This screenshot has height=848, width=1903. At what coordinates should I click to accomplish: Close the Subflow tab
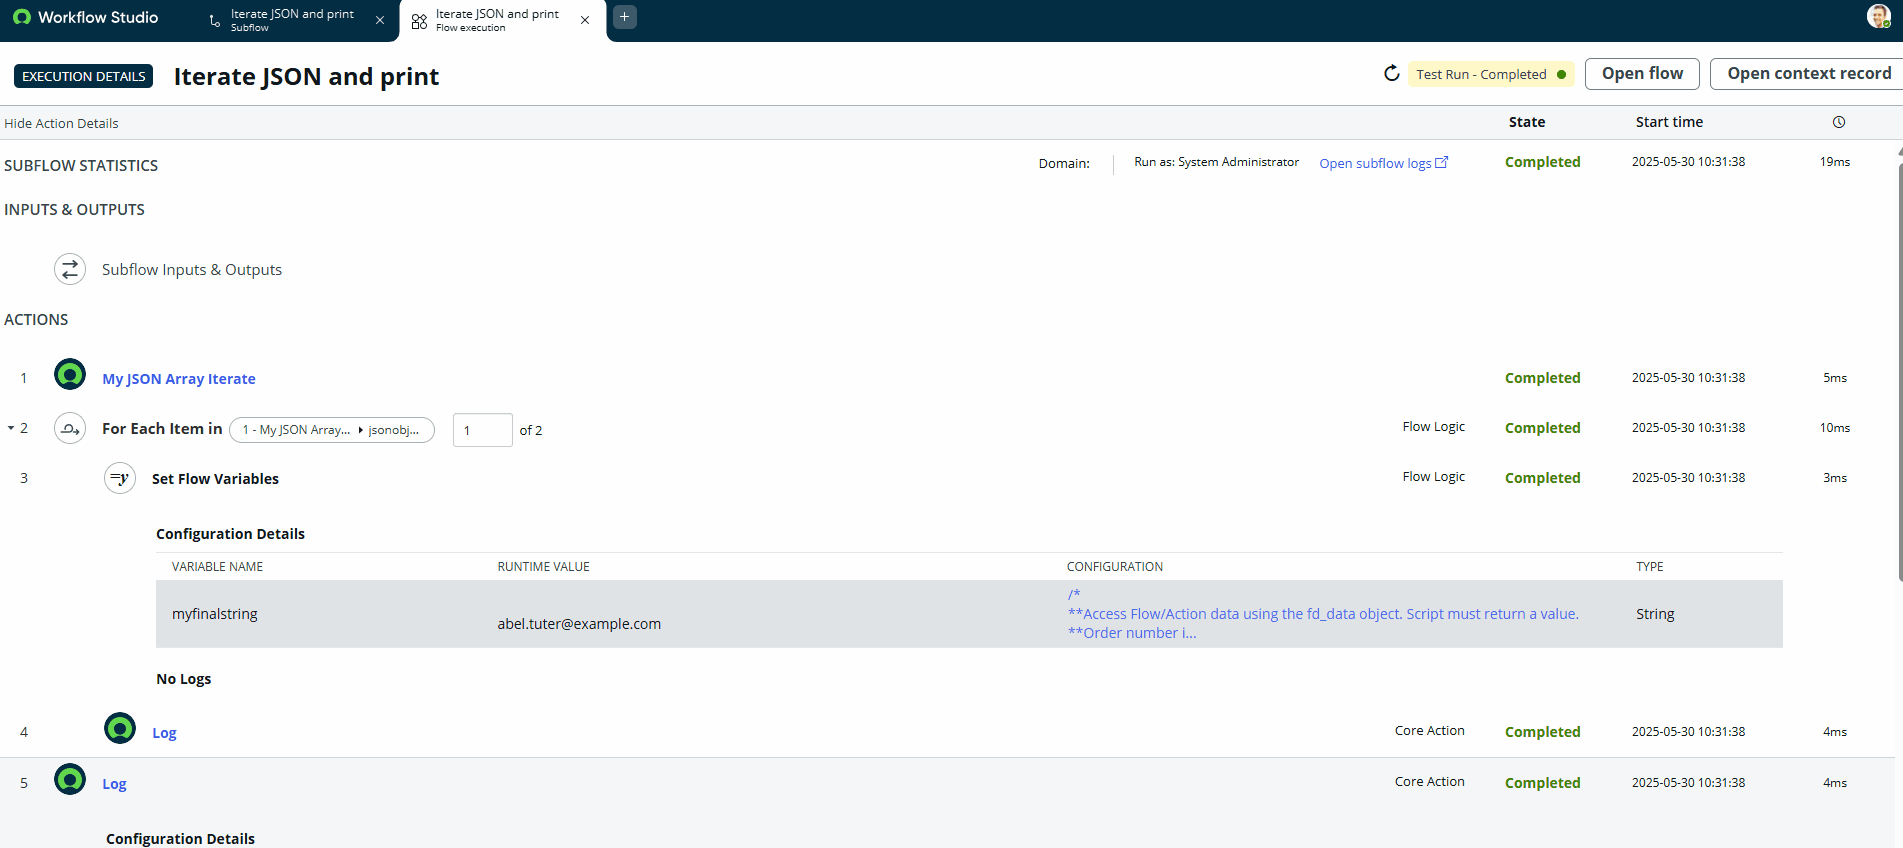(x=380, y=20)
